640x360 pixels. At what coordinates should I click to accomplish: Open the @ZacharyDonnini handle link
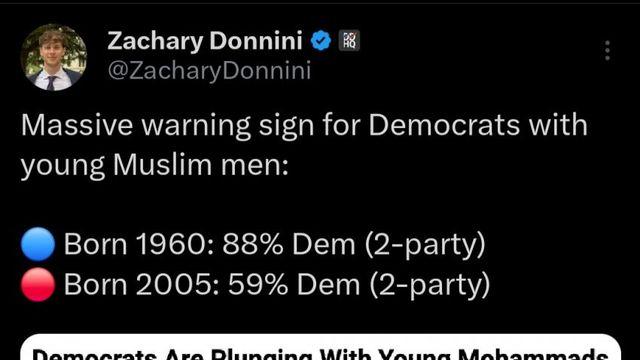coord(209,70)
